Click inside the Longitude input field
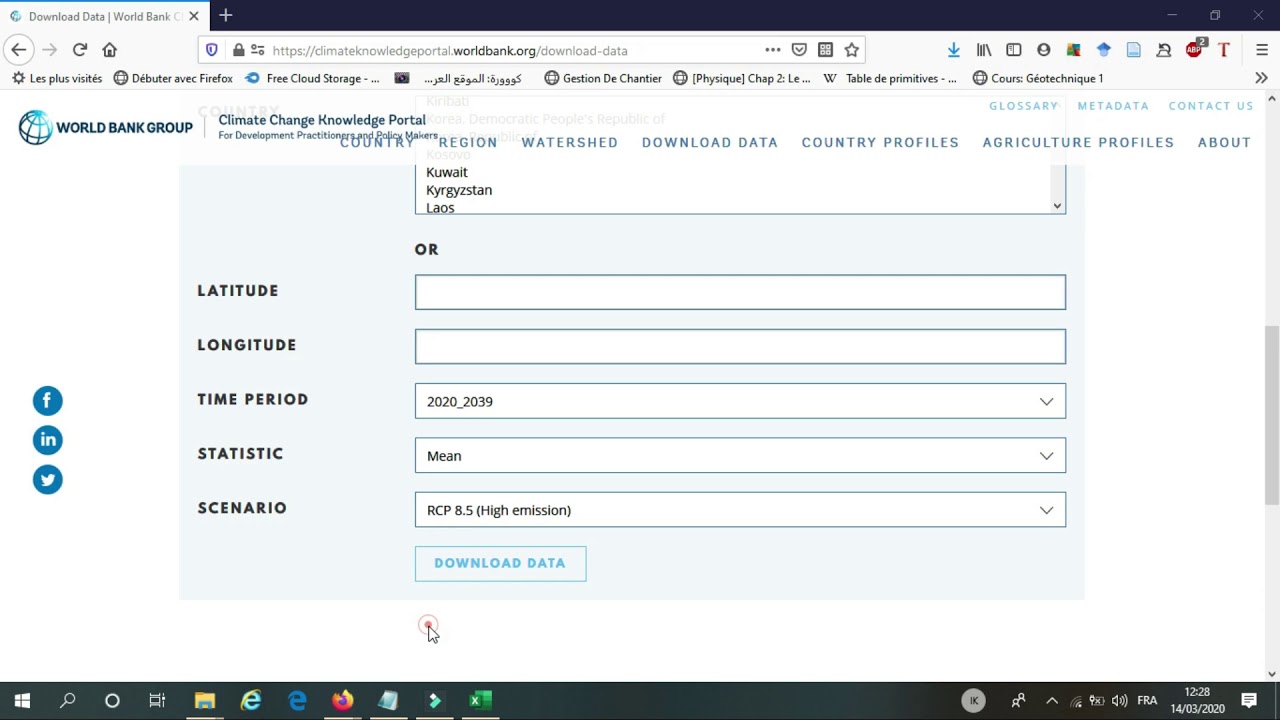The height and width of the screenshot is (720, 1280). [740, 346]
